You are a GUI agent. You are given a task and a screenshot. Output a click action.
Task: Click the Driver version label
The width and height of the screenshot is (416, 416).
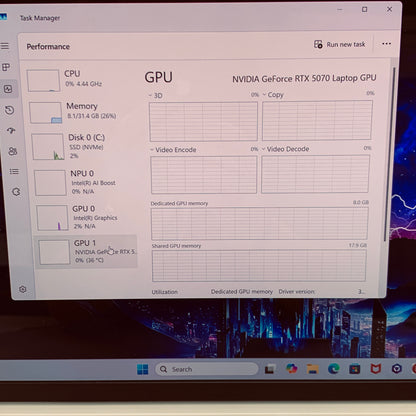297,292
